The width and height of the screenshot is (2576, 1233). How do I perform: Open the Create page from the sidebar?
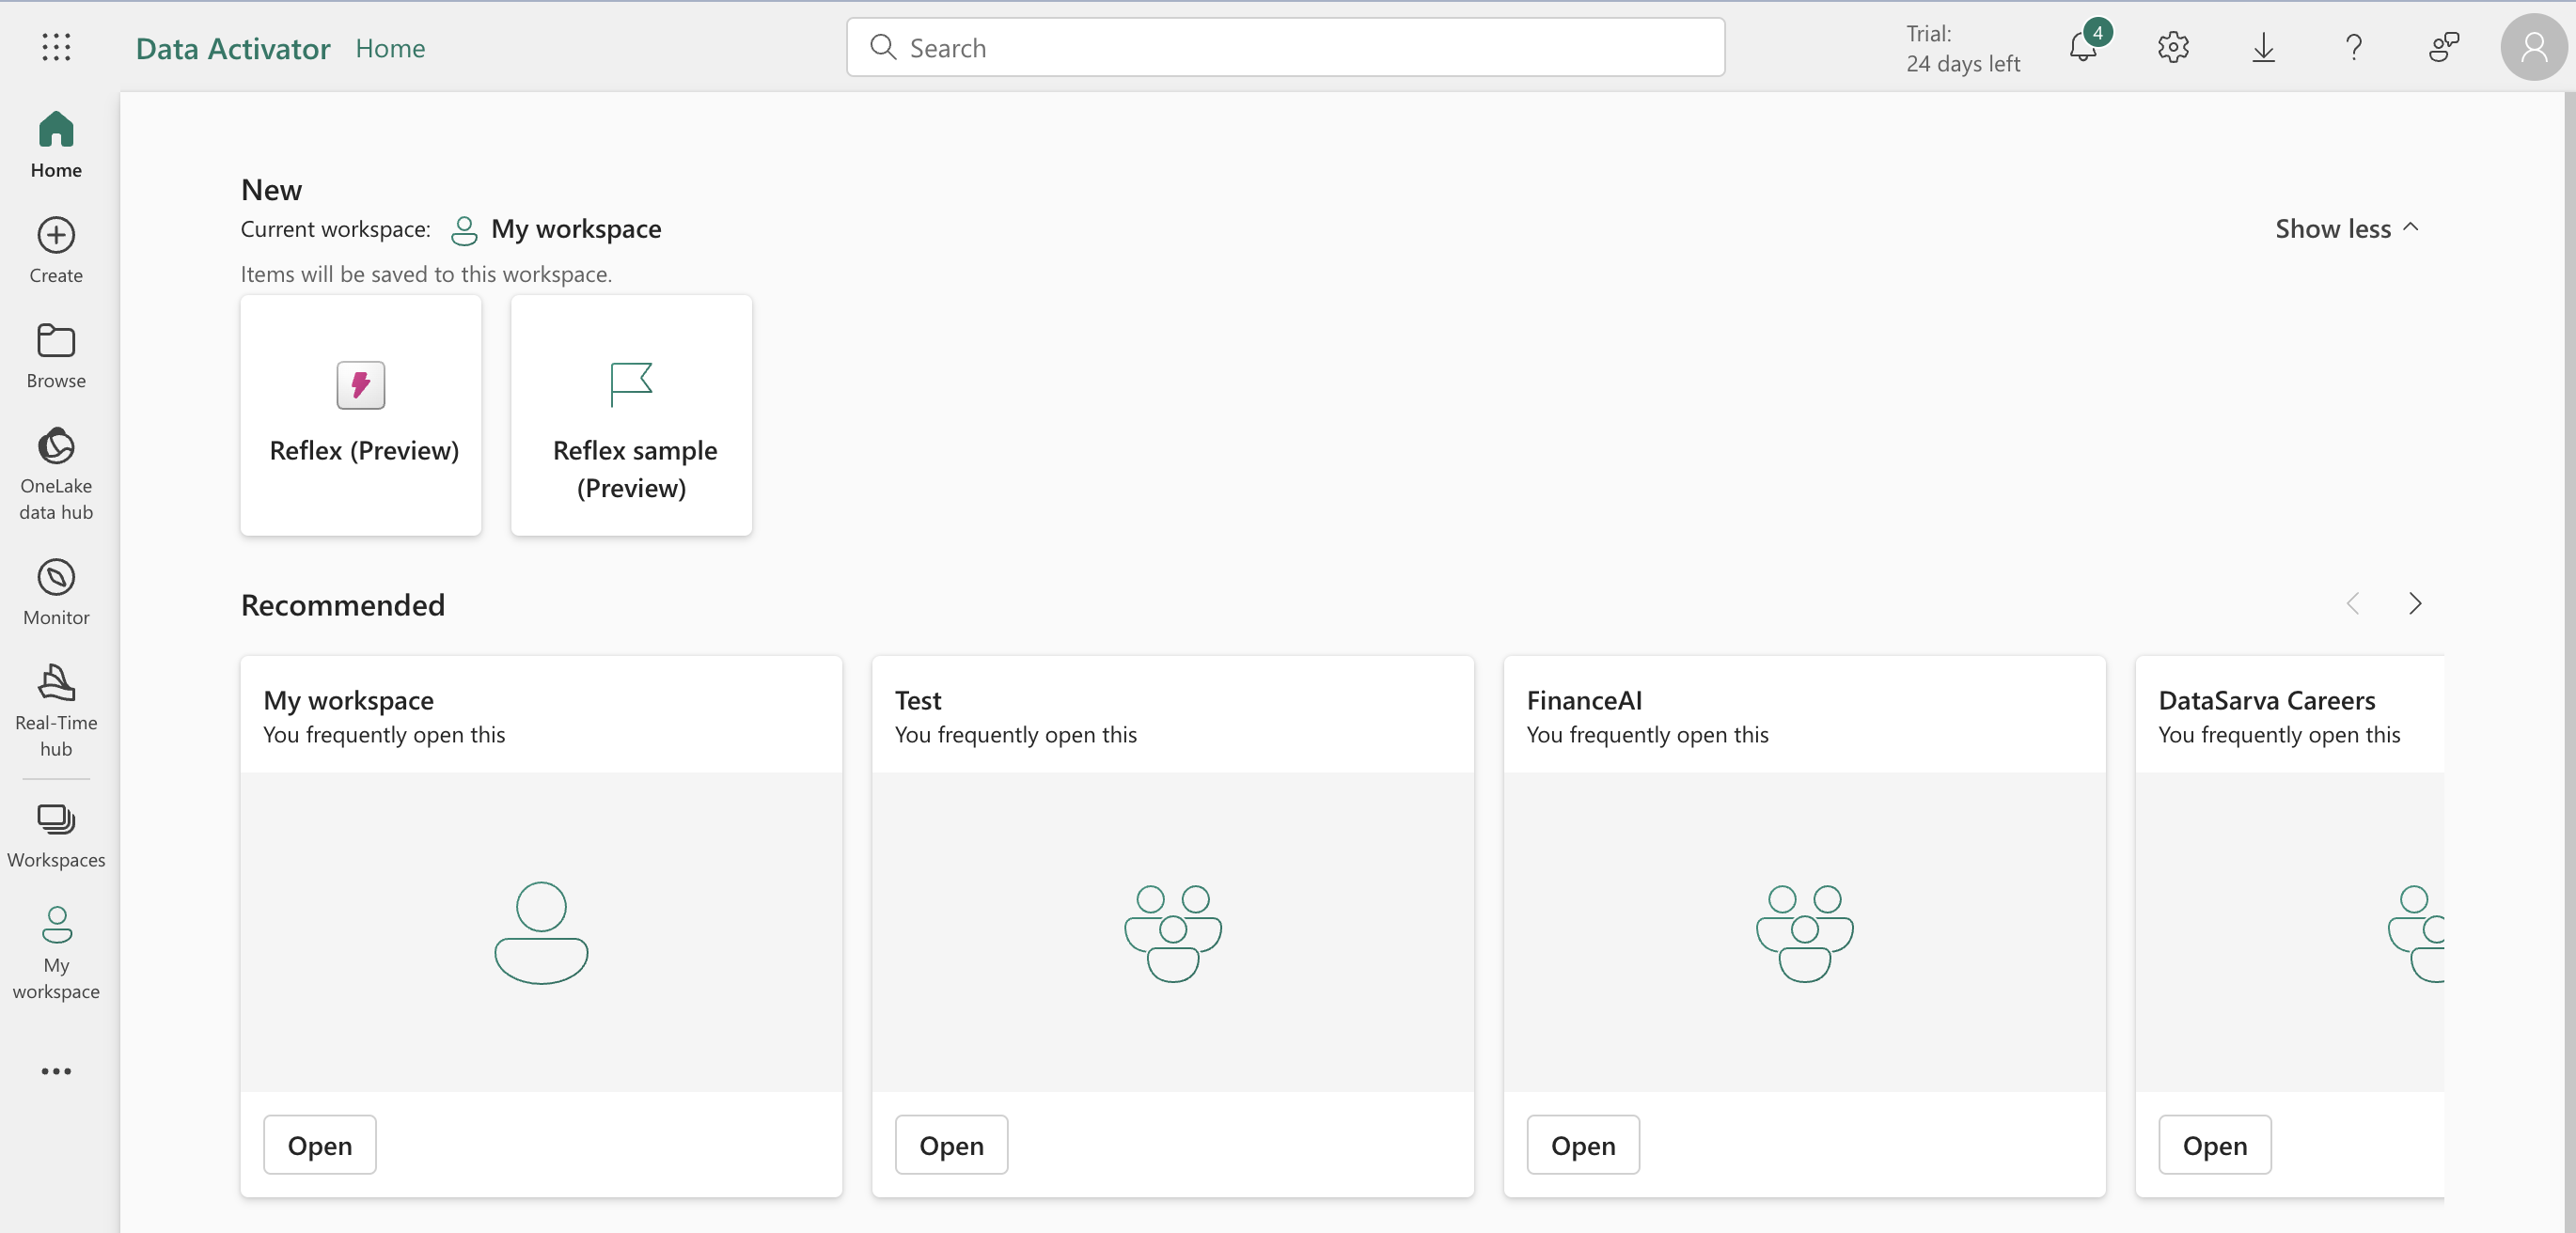click(x=56, y=251)
